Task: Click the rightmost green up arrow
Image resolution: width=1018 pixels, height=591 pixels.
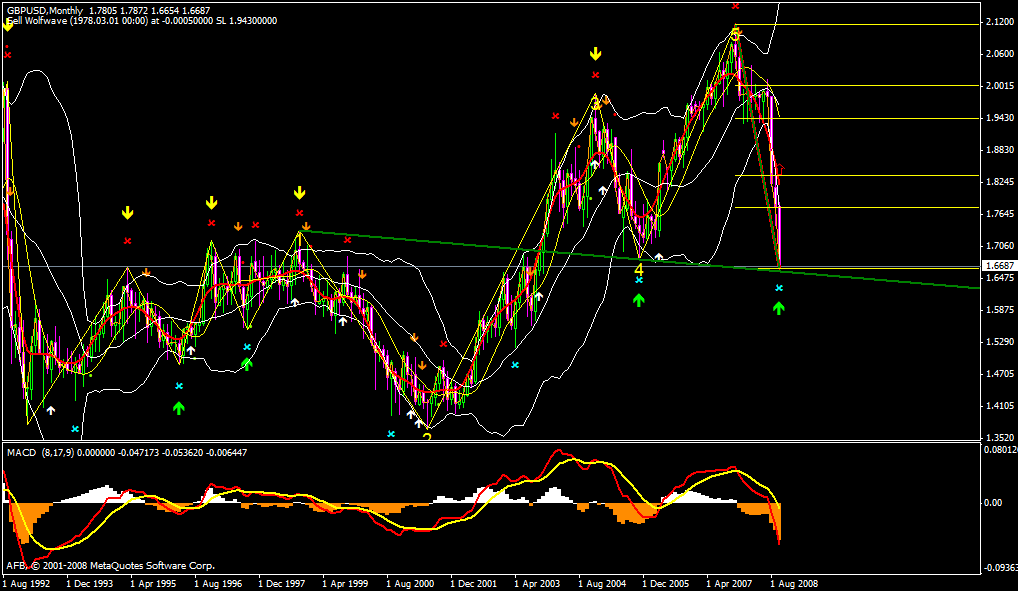Action: [x=779, y=307]
